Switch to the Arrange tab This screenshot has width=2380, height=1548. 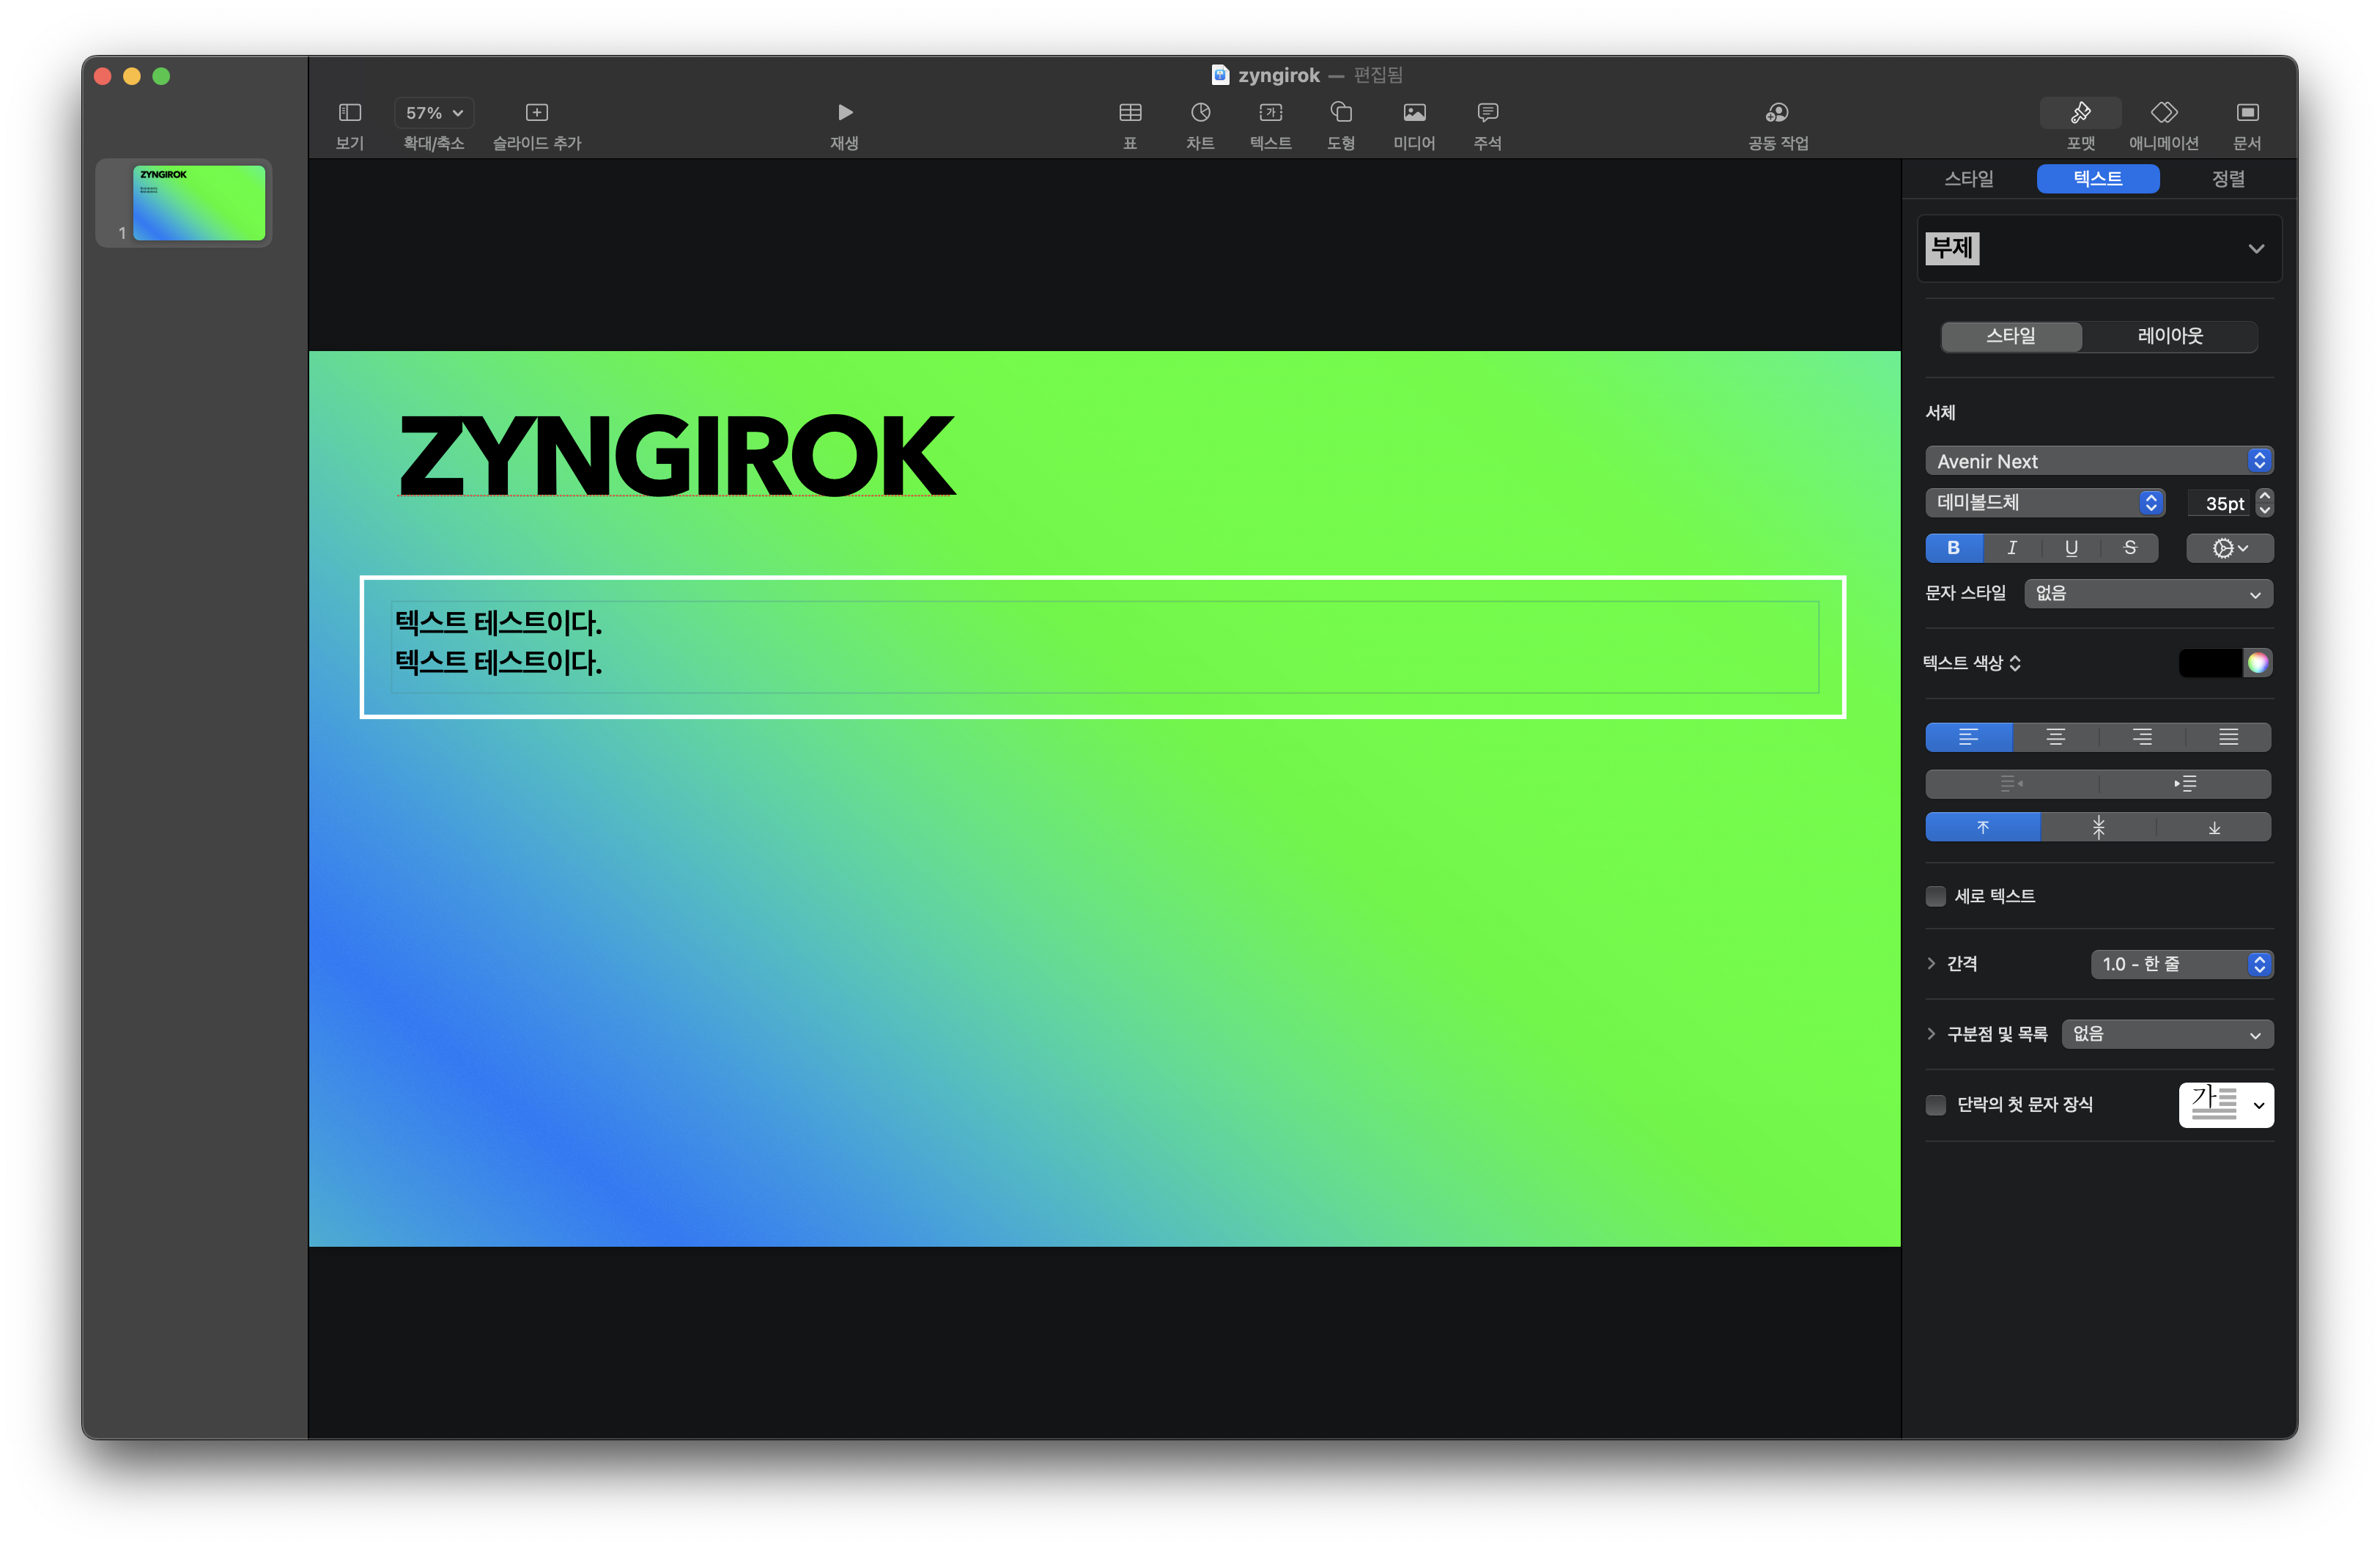[x=2227, y=179]
